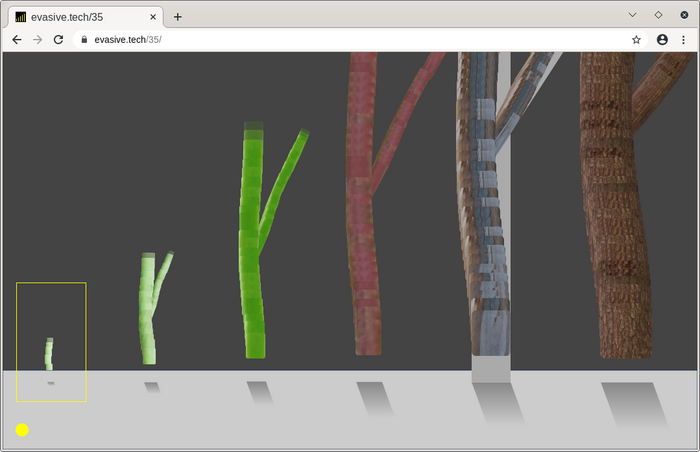Click the yellow circle in the canvas
The image size is (700, 452).
point(22,430)
